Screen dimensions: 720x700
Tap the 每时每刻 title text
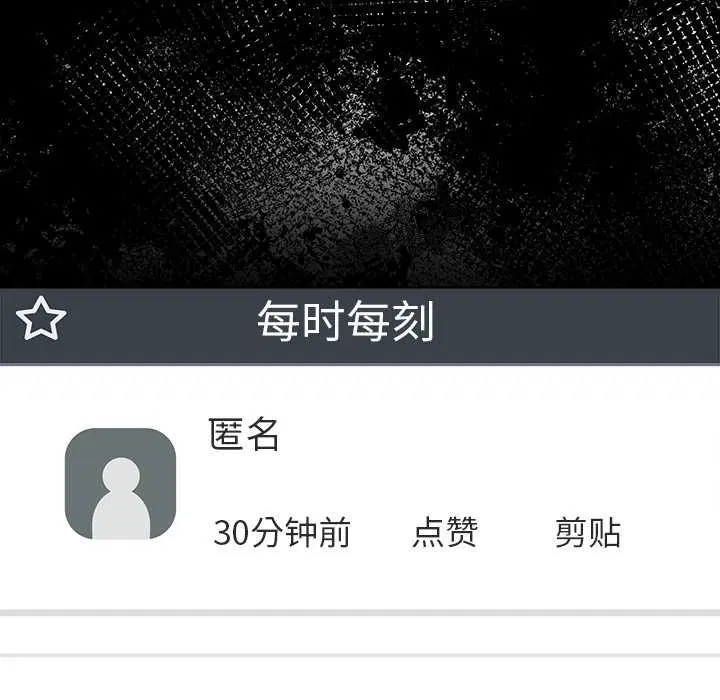345,321
